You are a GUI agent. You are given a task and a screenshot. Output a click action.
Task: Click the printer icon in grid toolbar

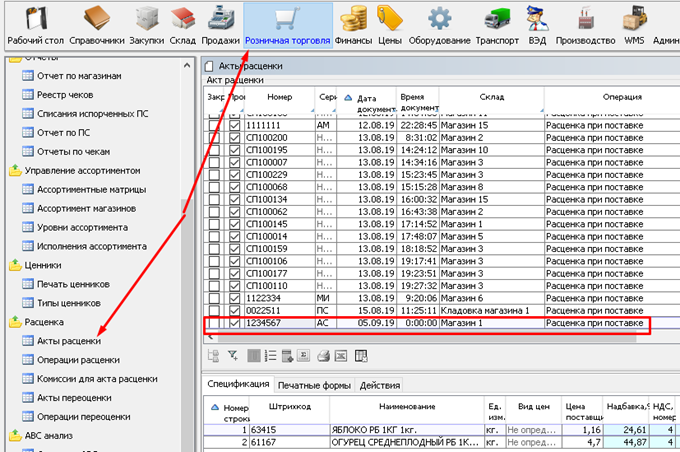(324, 355)
